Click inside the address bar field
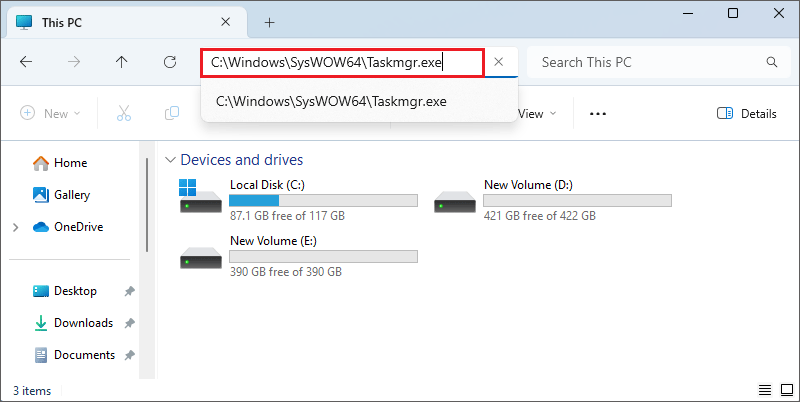This screenshot has height=402, width=800. [342, 63]
